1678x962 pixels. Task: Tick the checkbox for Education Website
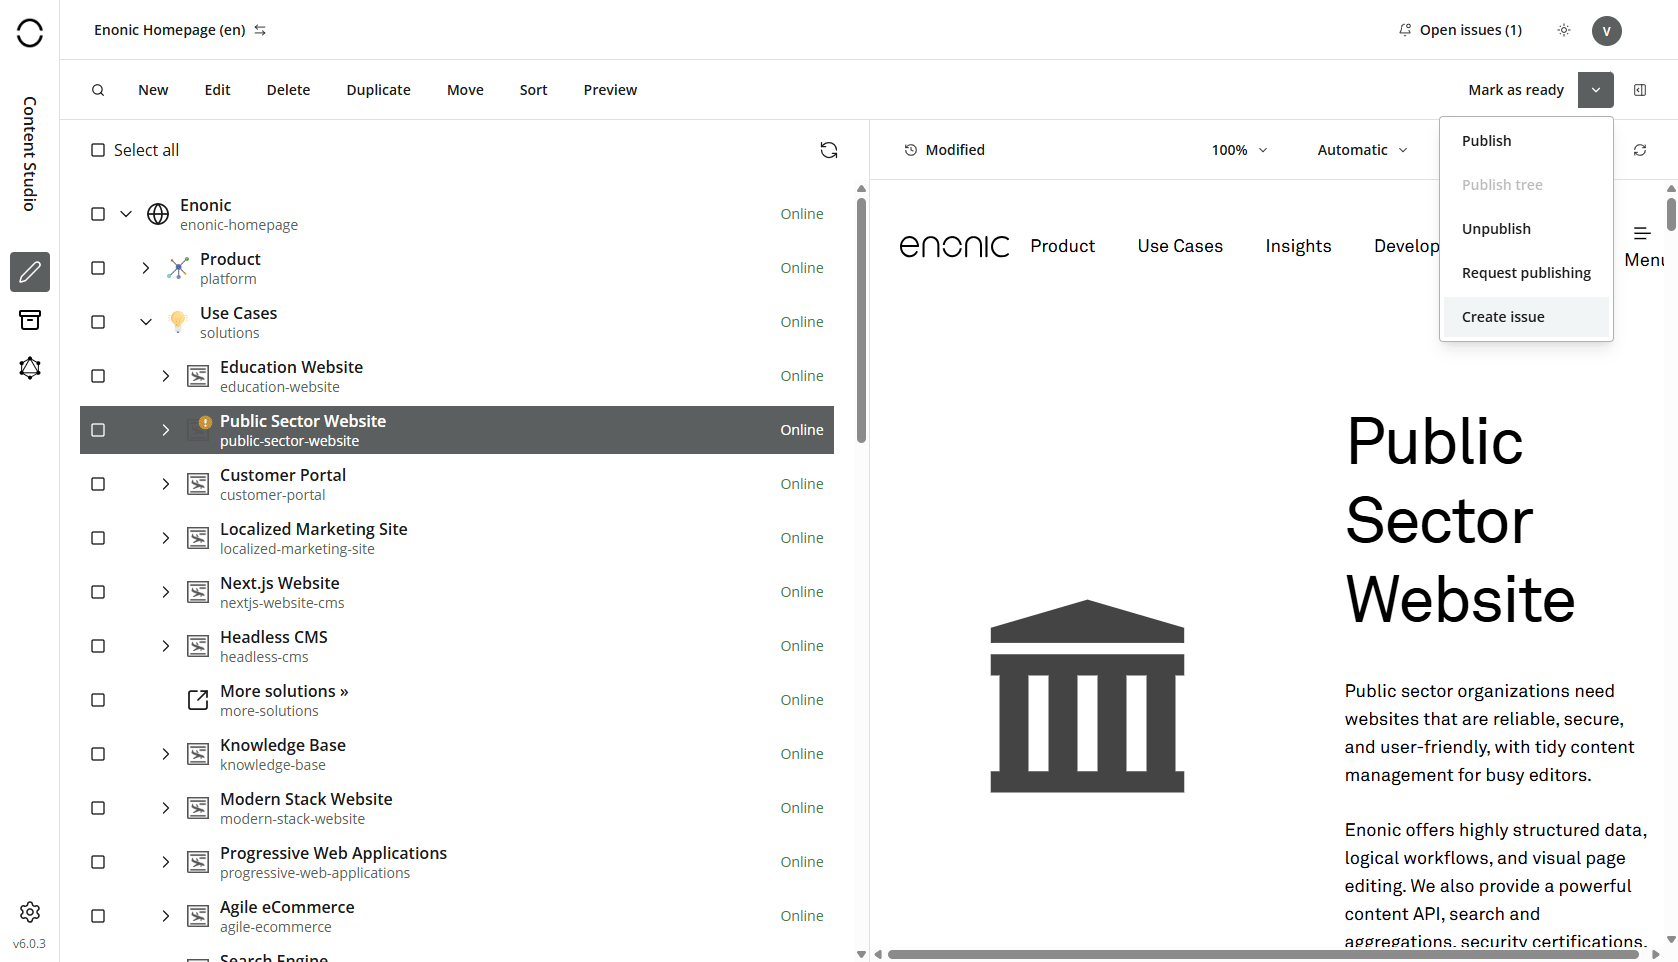pos(98,376)
